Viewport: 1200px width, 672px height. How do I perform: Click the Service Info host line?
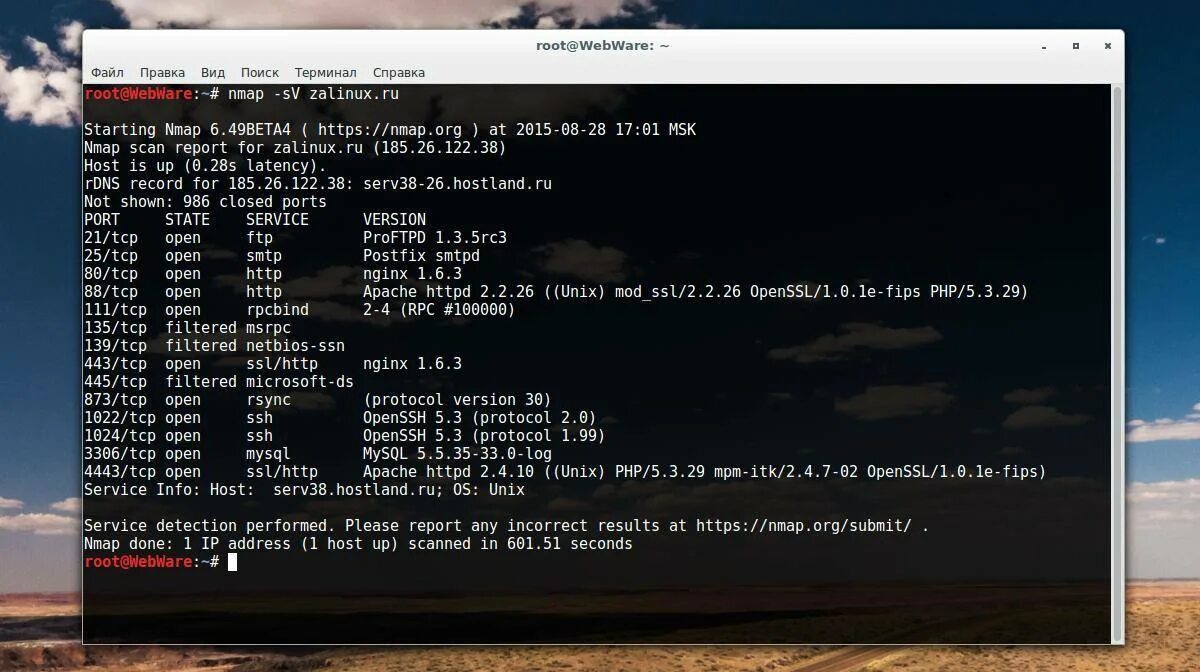click(x=304, y=490)
